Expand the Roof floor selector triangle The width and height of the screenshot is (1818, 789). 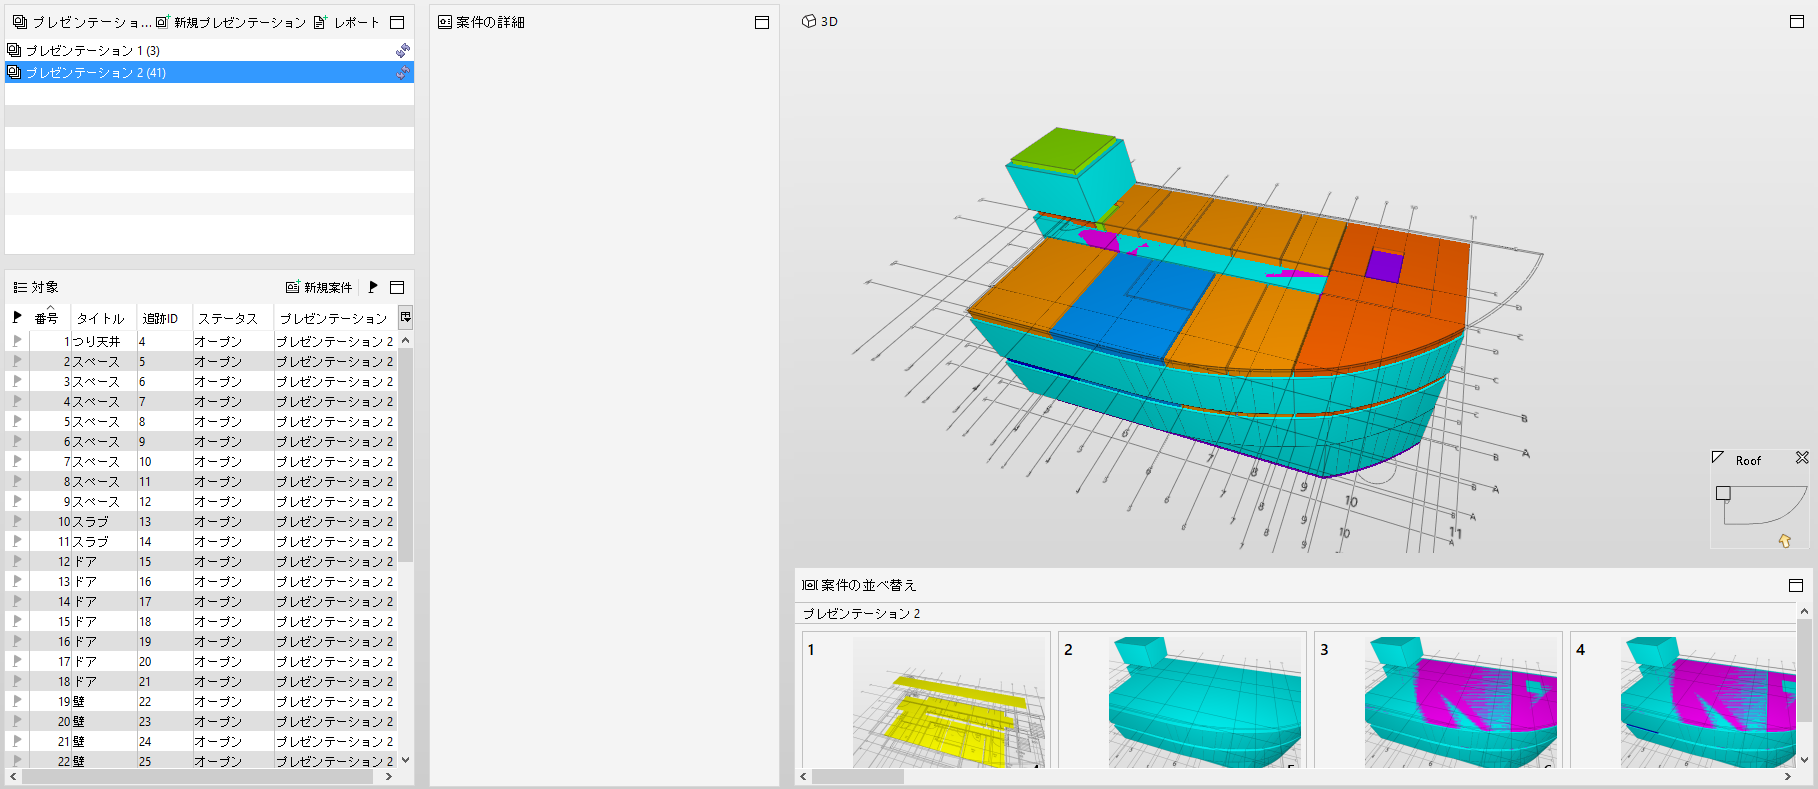coord(1718,457)
